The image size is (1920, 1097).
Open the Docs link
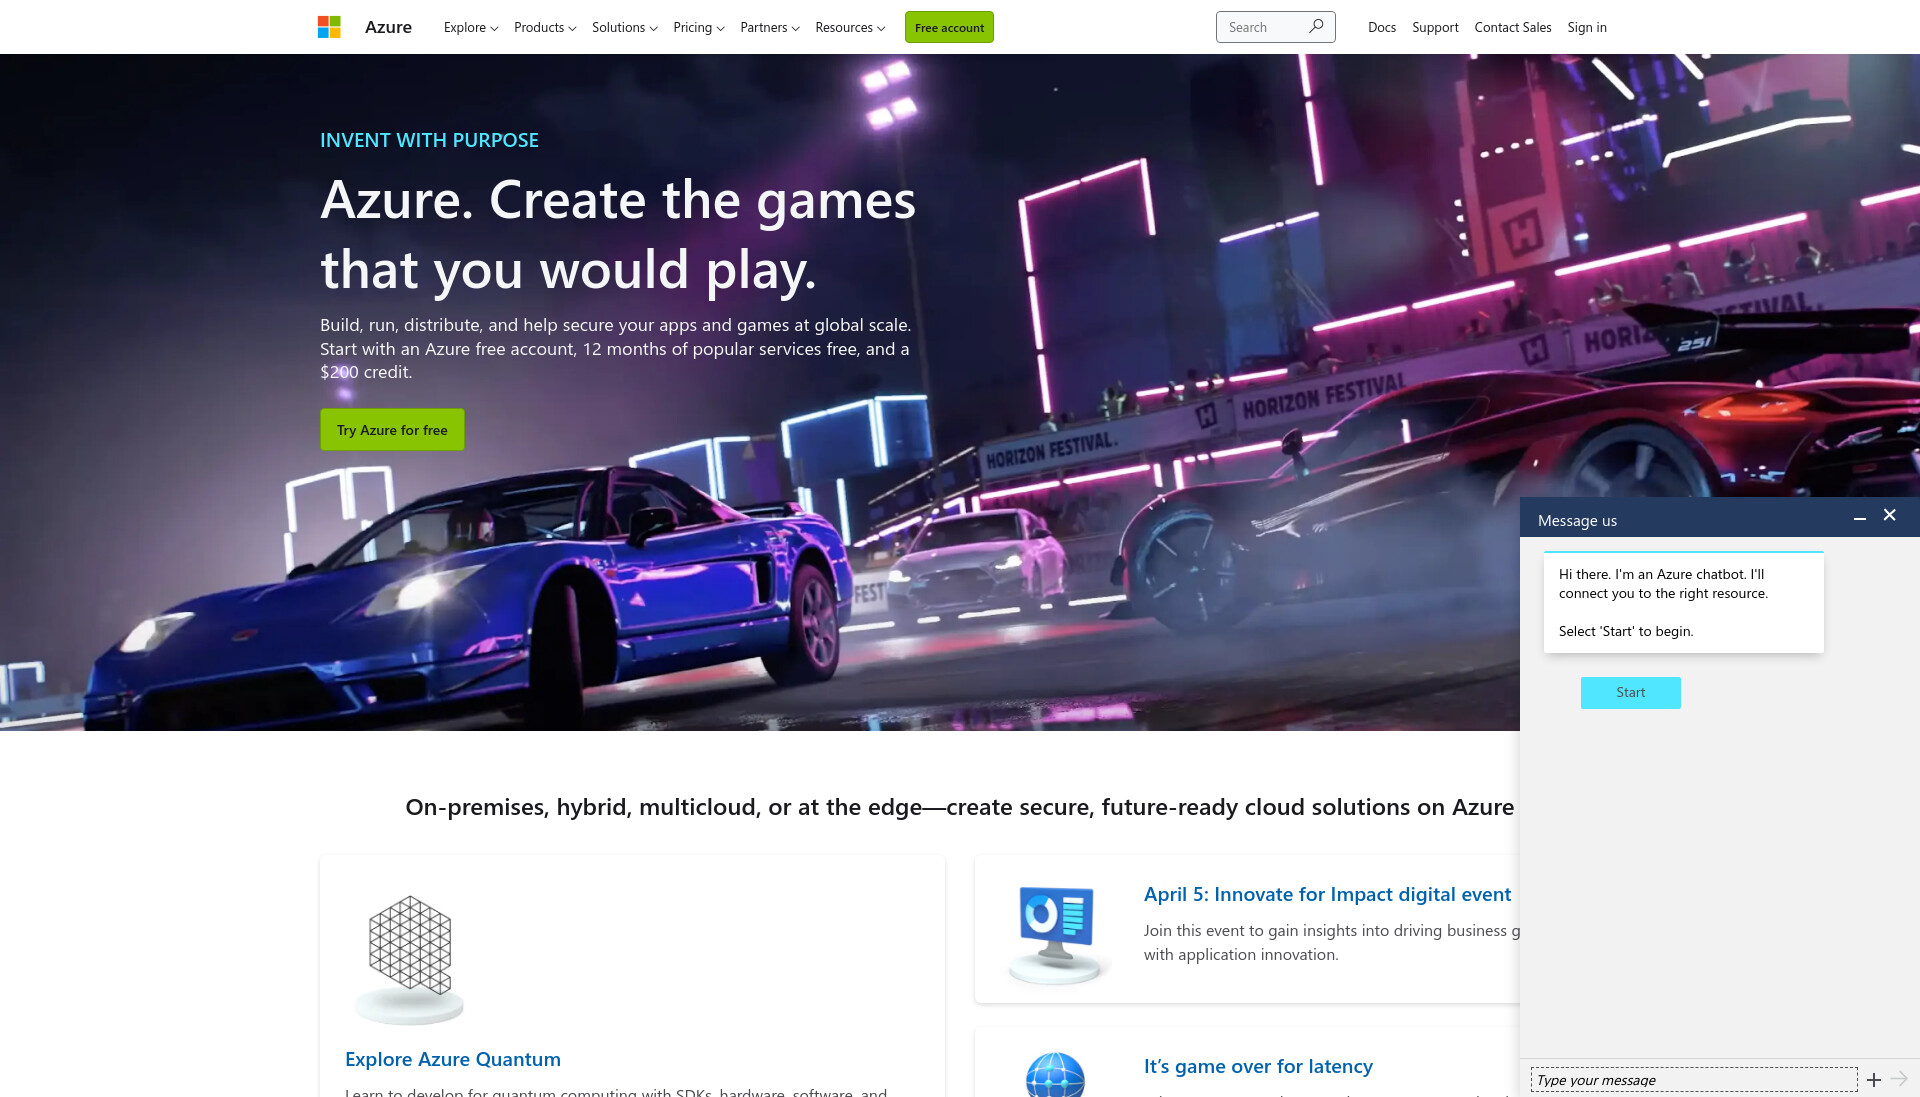pyautogui.click(x=1382, y=27)
